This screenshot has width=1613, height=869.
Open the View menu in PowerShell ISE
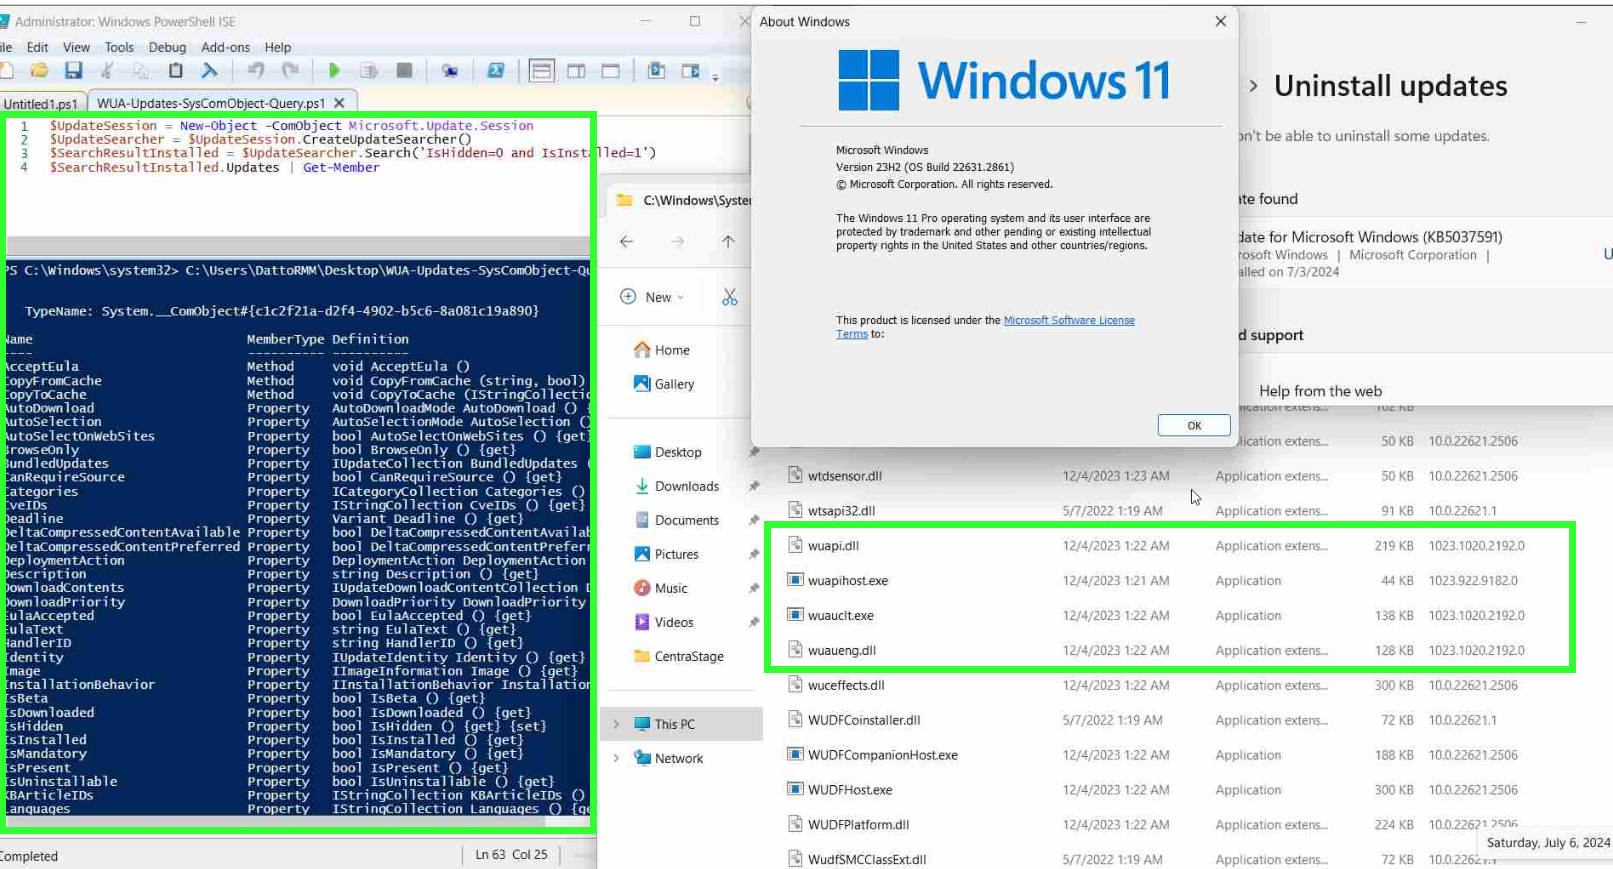coord(76,47)
